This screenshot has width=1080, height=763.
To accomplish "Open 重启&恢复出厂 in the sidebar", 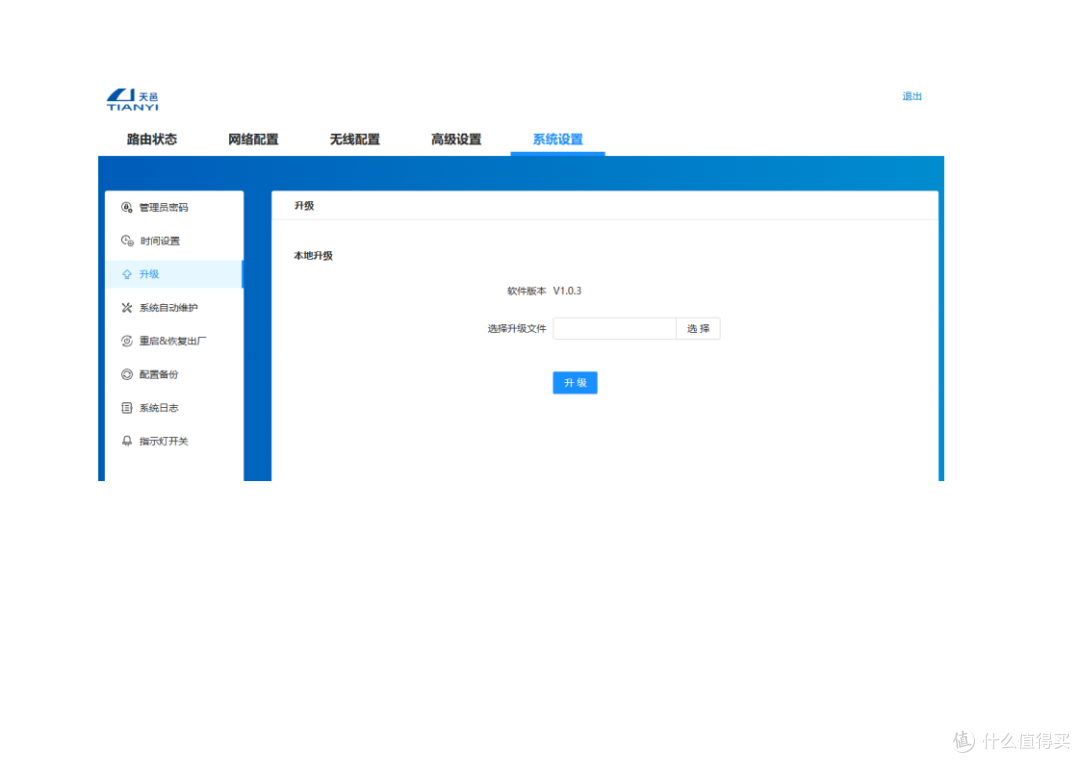I will pyautogui.click(x=174, y=341).
